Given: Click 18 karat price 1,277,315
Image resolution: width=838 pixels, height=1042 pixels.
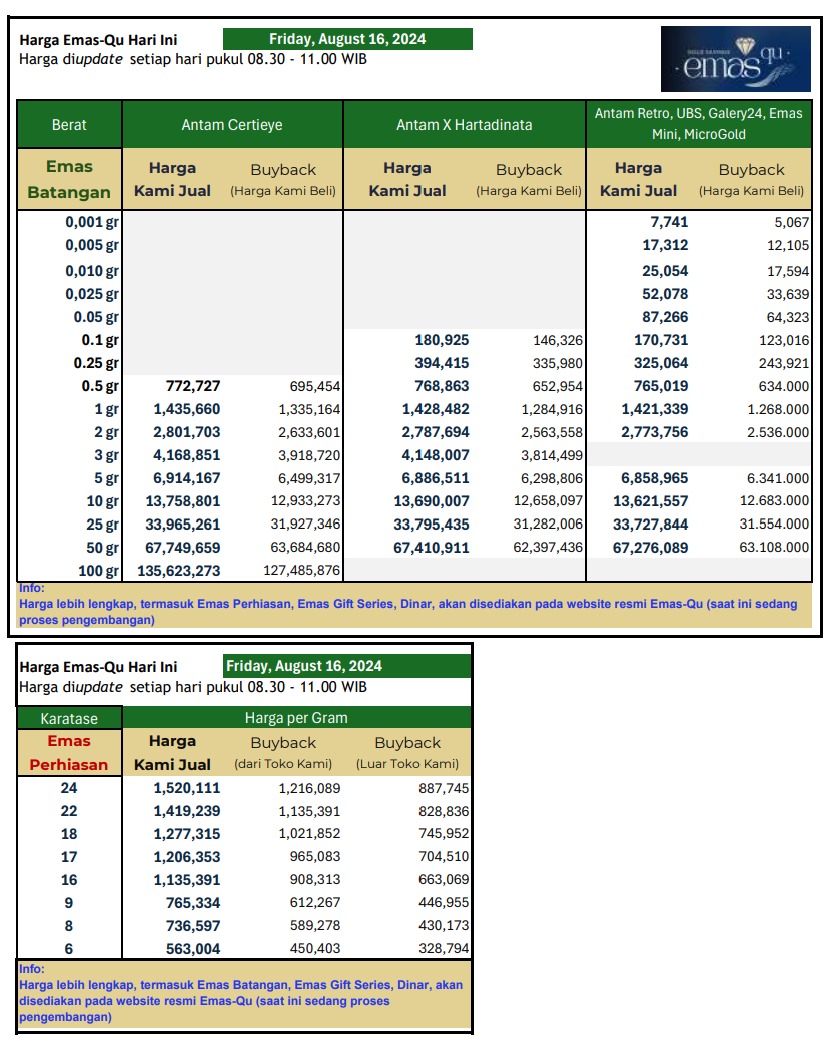Looking at the screenshot, I should coord(187,834).
